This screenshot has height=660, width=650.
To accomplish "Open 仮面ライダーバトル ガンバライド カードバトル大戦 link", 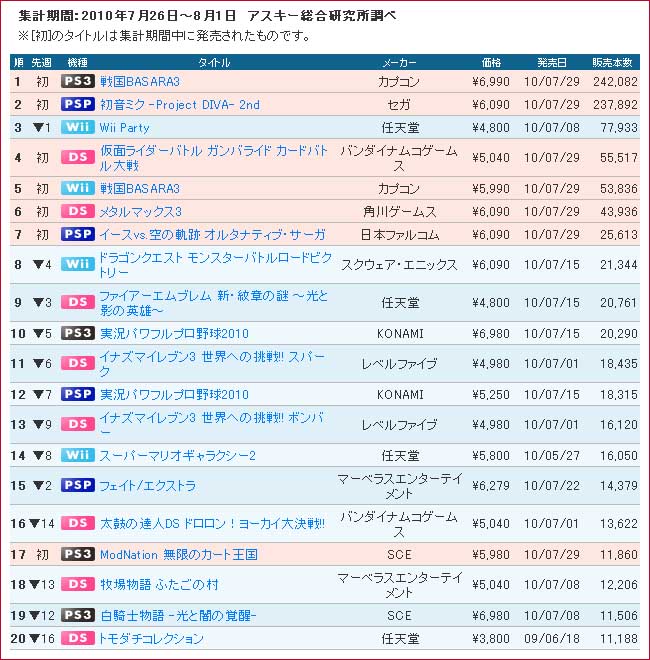I will [x=213, y=158].
